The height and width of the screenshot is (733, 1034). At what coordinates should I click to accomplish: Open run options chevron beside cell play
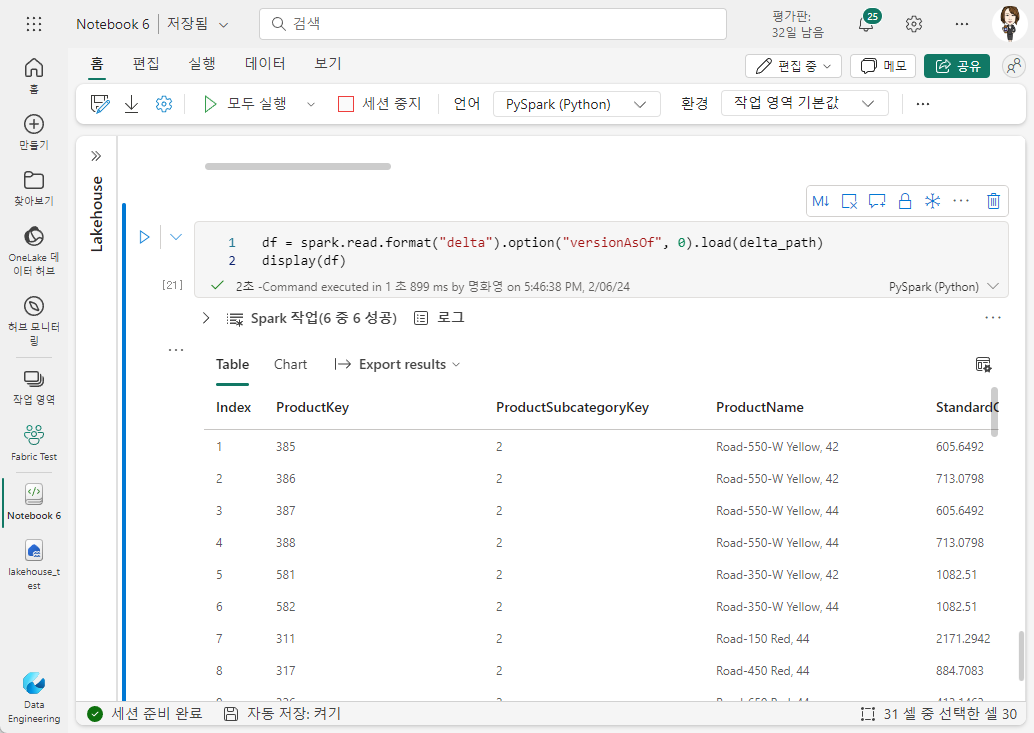tap(176, 237)
